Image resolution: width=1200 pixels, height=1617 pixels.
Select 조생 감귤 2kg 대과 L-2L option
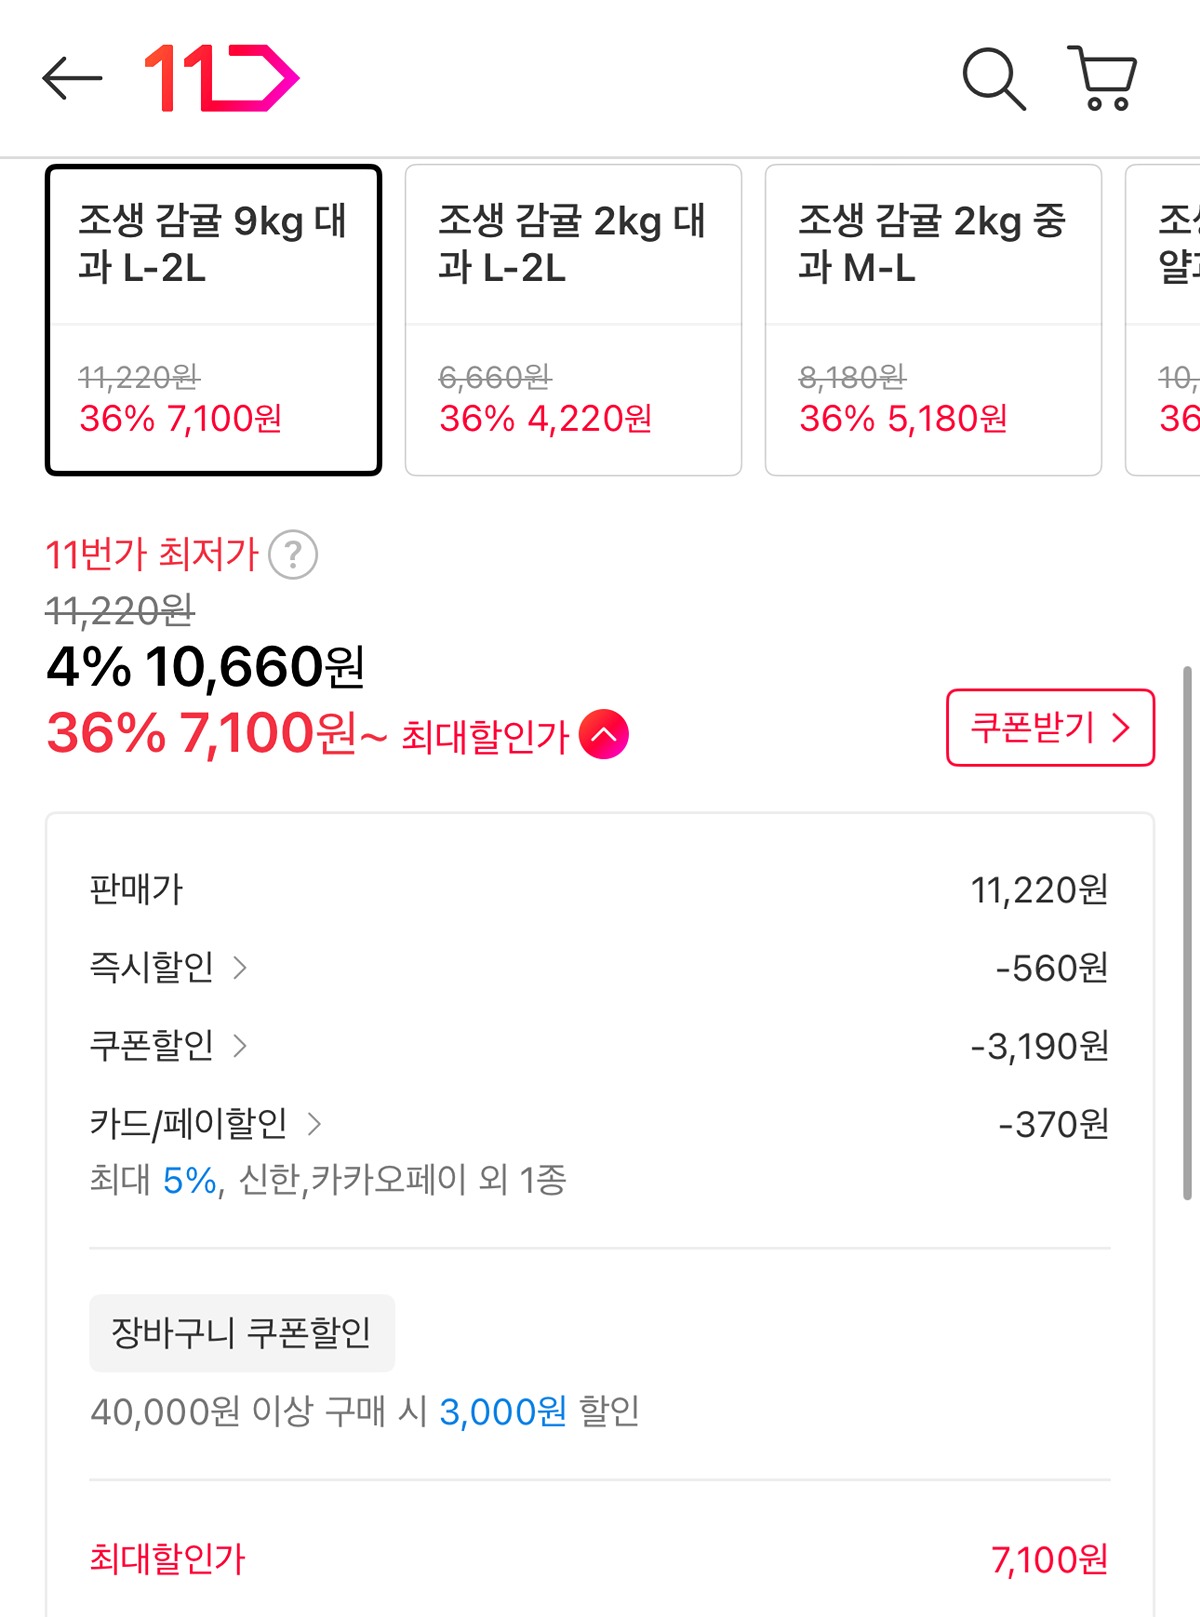(x=573, y=320)
